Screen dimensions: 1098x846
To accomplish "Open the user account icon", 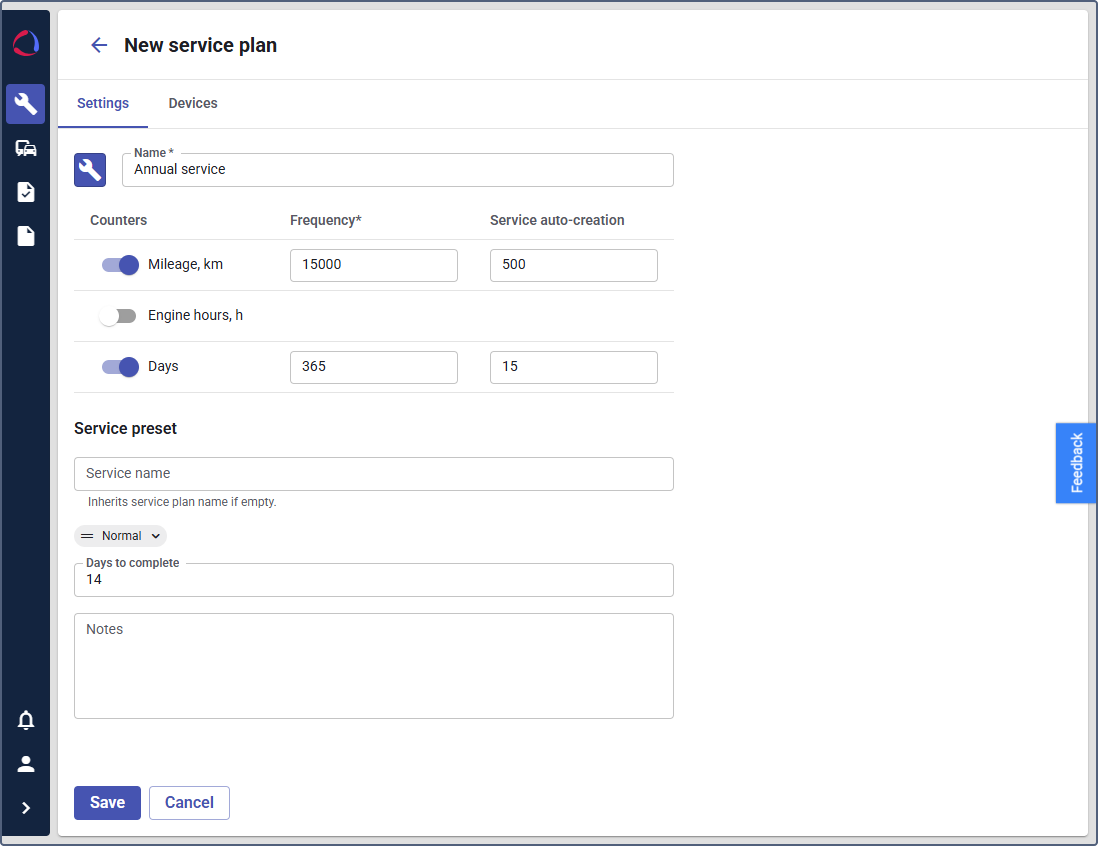I will coord(26,764).
